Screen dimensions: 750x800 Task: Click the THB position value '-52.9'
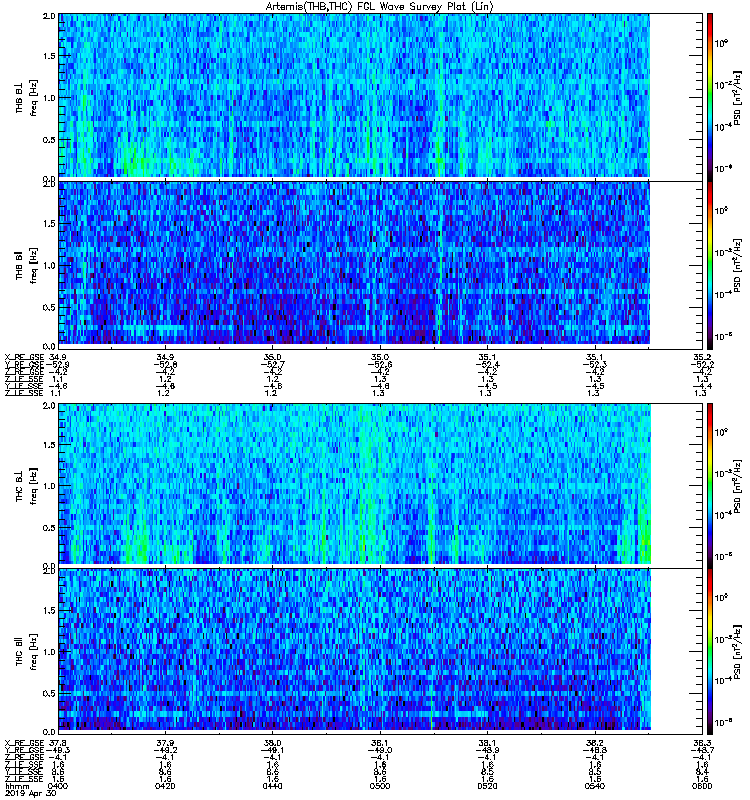coord(58,365)
